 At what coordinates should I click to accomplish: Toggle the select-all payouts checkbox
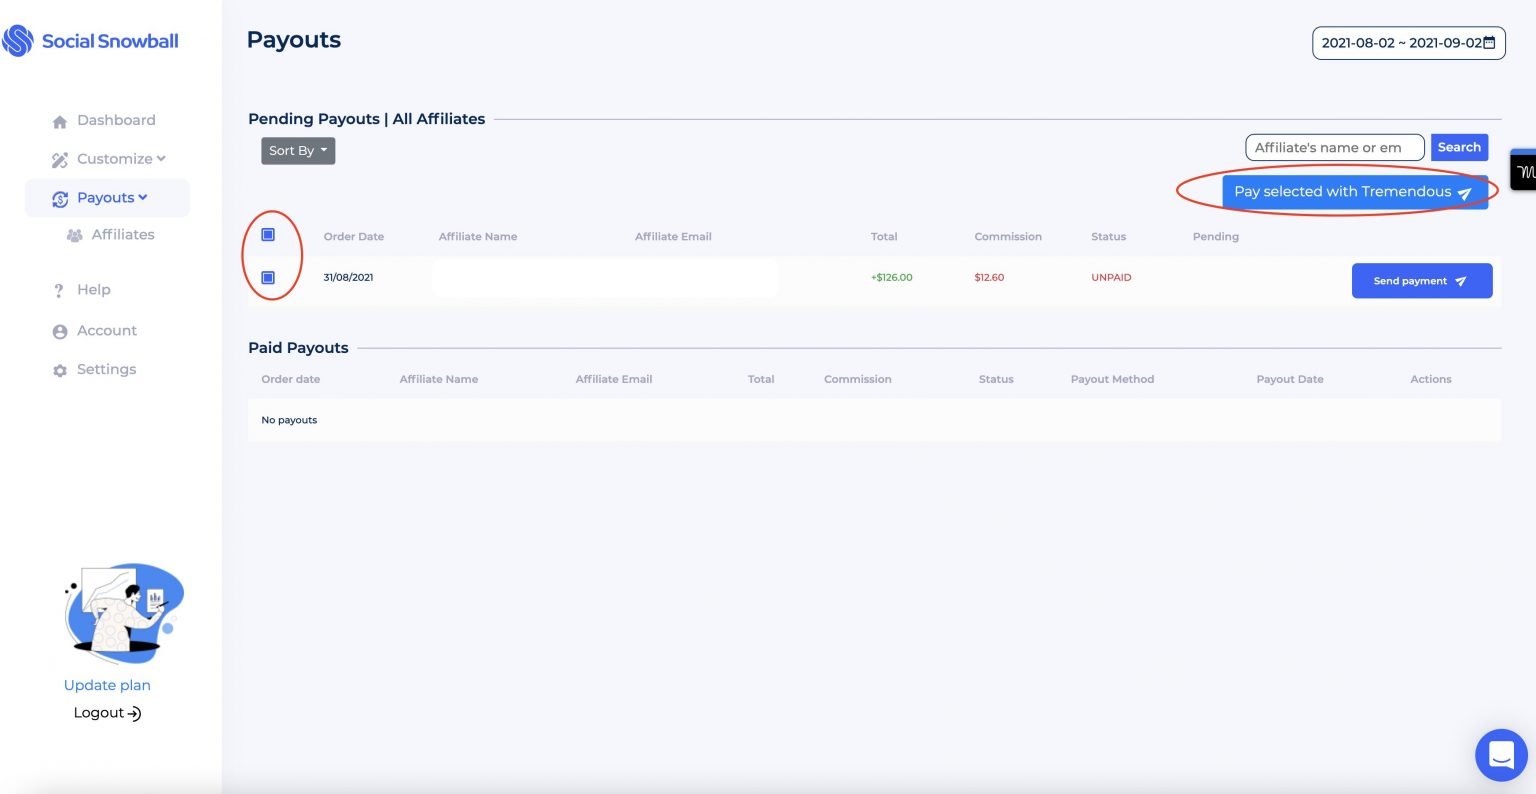268,235
